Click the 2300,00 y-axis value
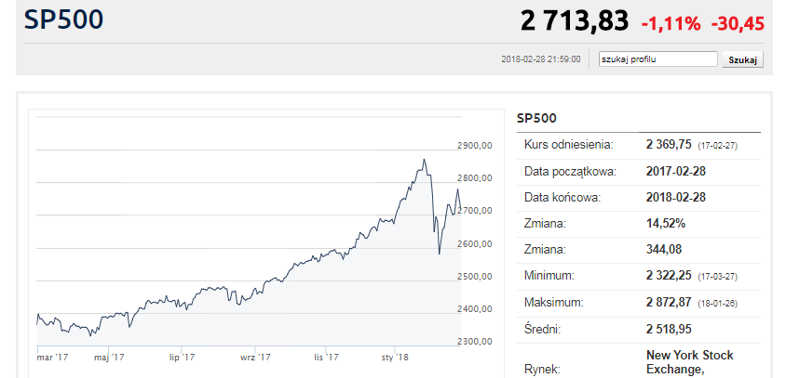The height and width of the screenshot is (378, 786). pyautogui.click(x=475, y=342)
